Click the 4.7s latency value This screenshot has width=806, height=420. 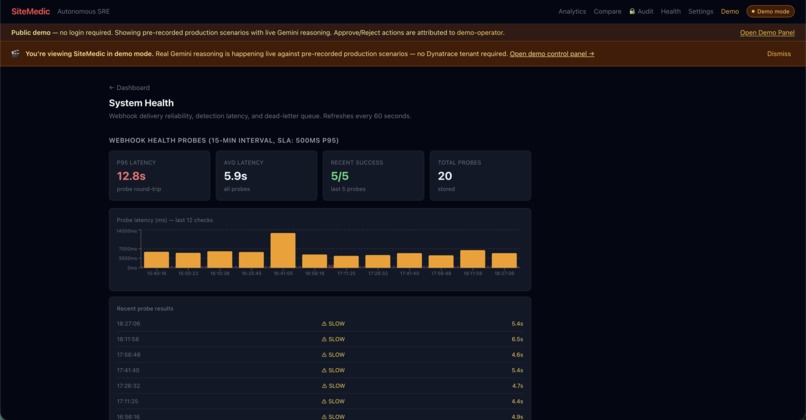click(x=517, y=386)
